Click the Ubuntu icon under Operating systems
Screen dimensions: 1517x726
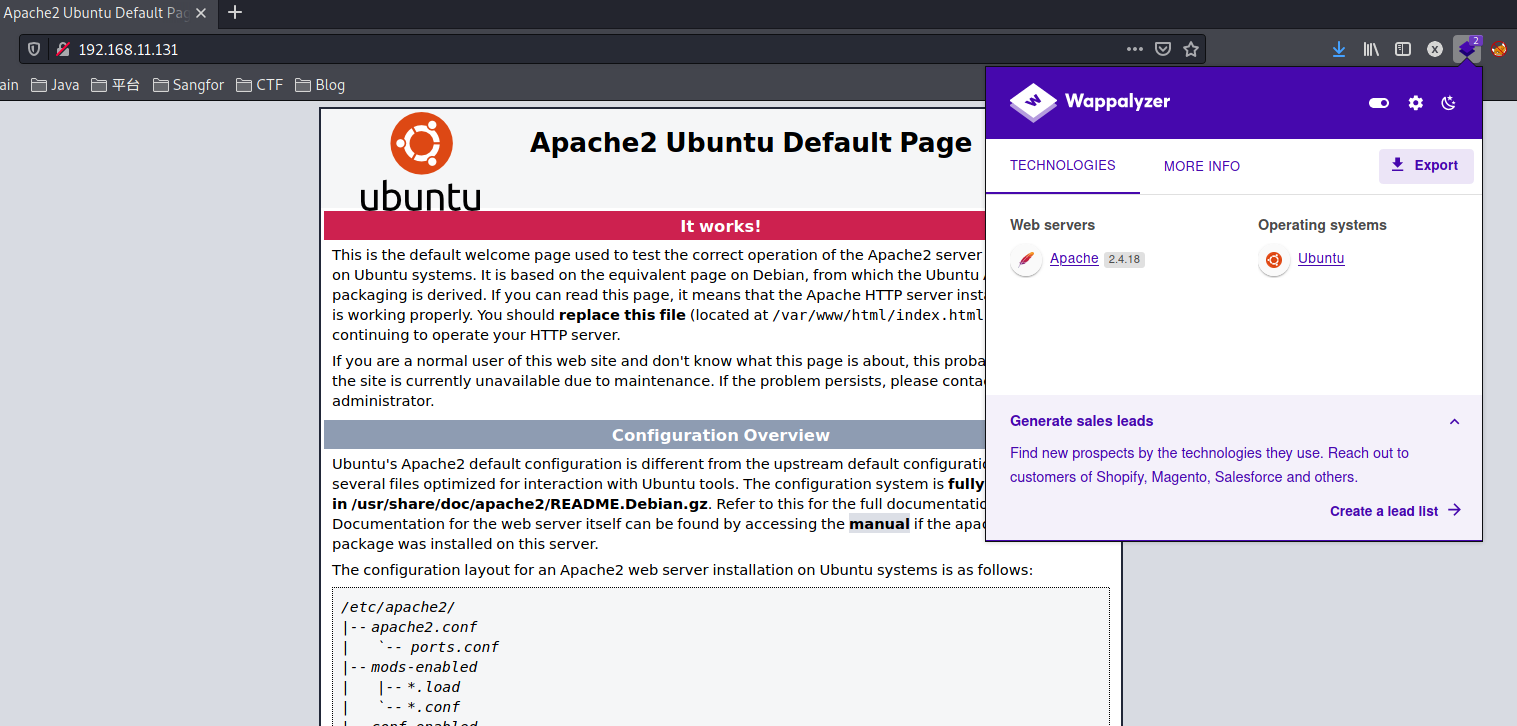pos(1274,260)
